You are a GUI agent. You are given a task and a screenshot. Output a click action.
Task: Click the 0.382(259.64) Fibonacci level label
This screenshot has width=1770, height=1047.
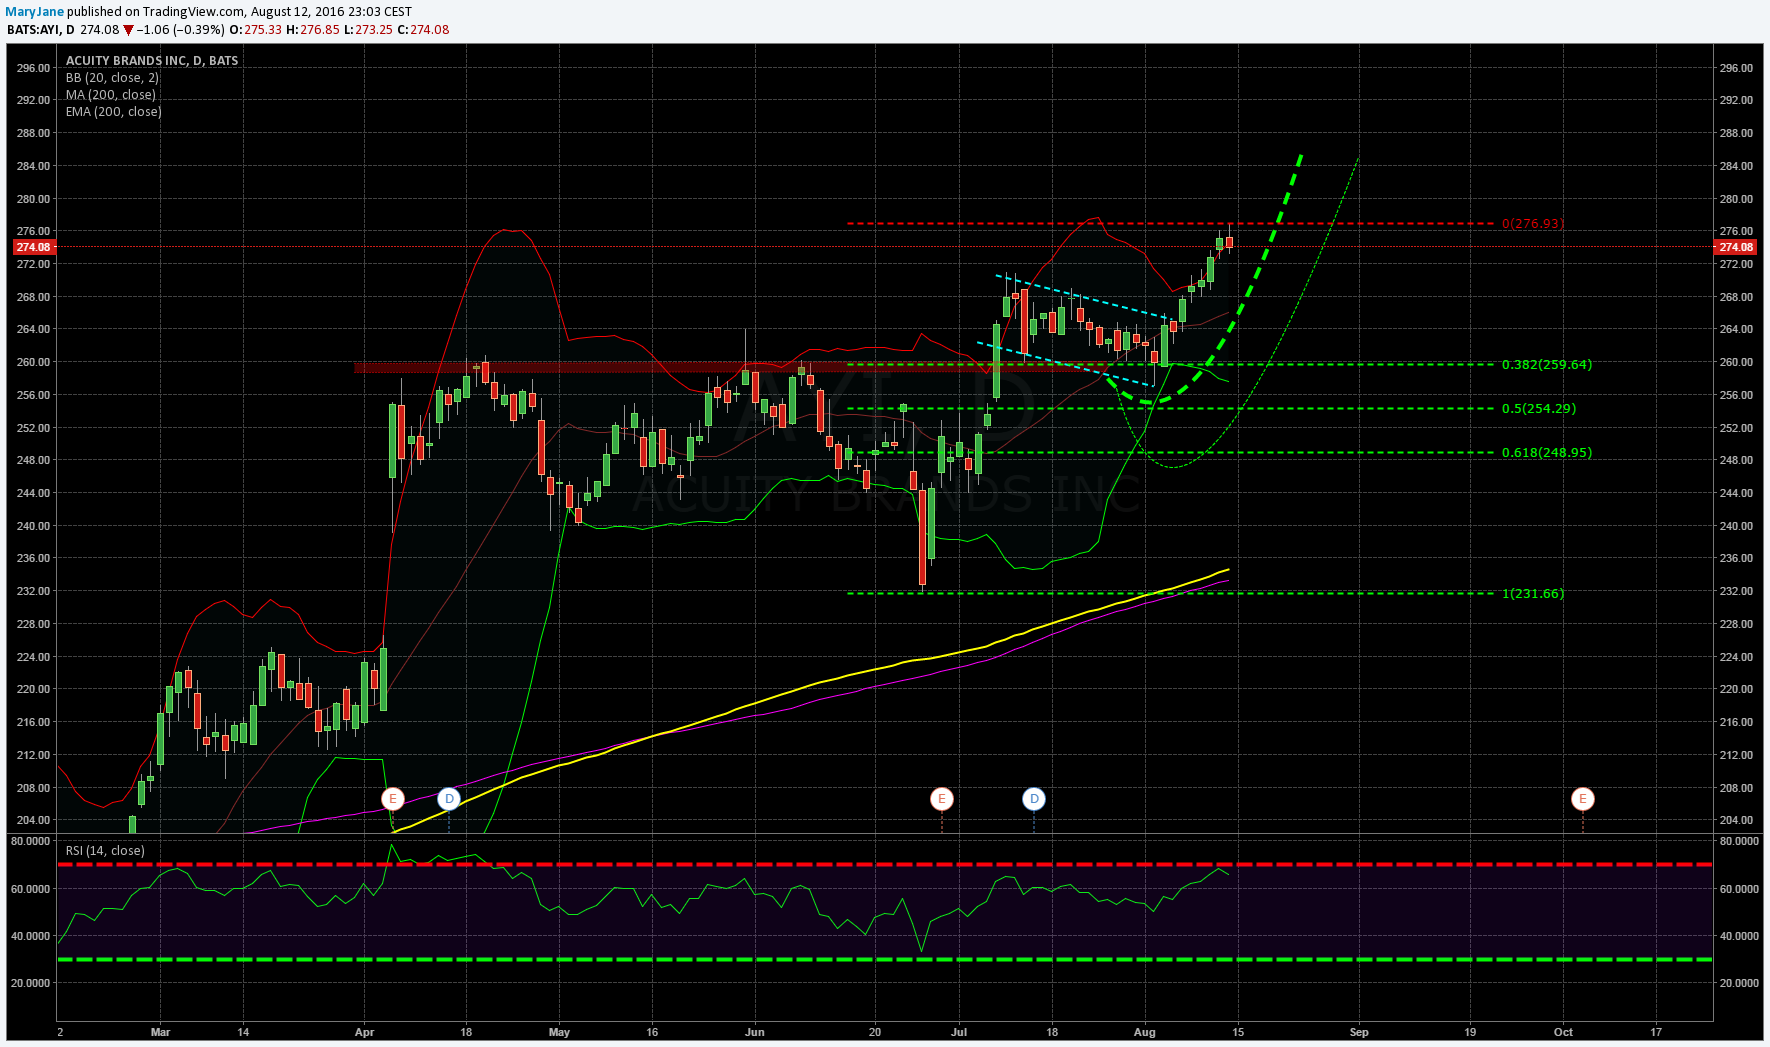(x=1547, y=365)
